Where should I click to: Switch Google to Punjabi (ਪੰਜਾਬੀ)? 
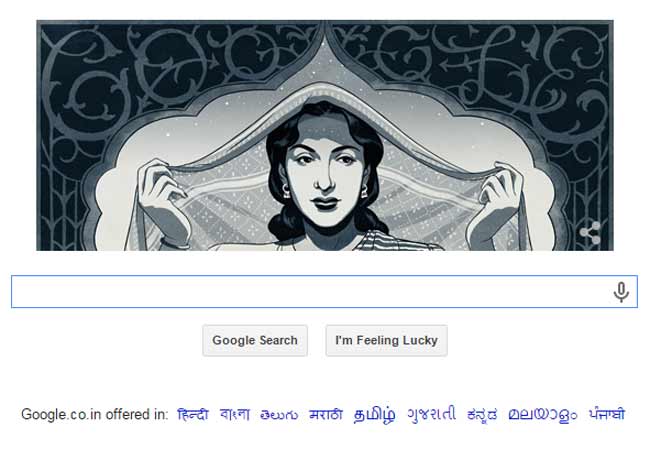(x=607, y=414)
